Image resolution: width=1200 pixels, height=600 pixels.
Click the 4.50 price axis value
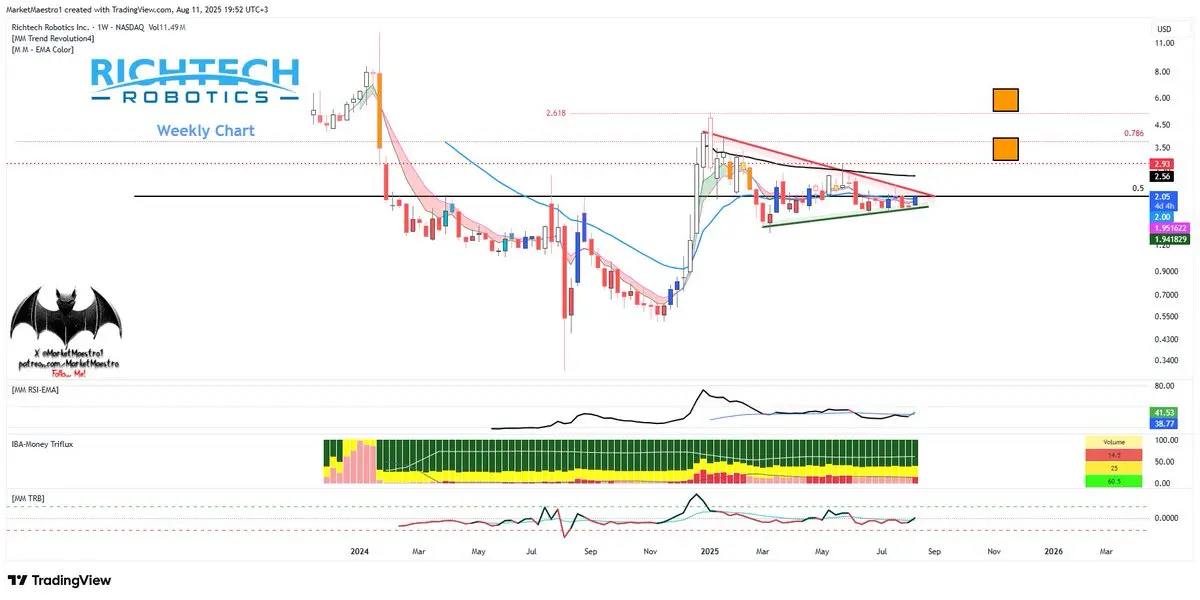coord(1163,125)
